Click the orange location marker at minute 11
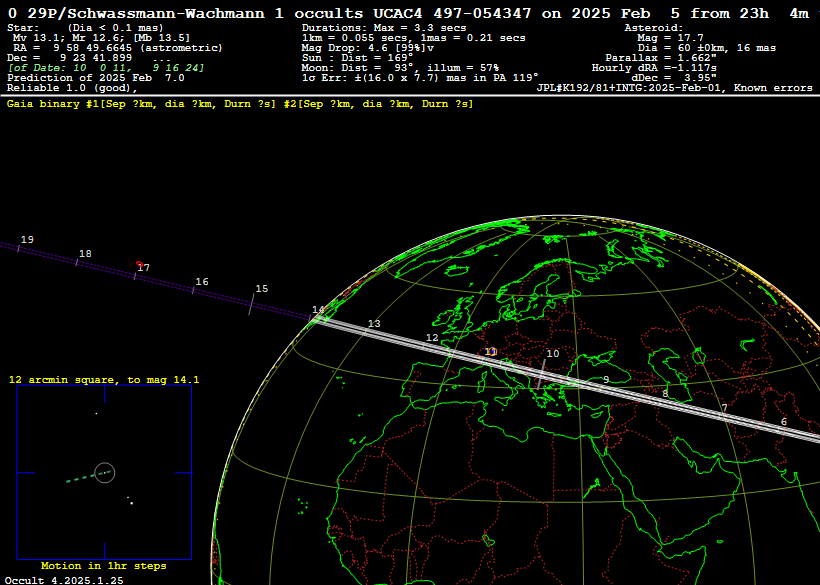This screenshot has height=585, width=820. tap(491, 352)
